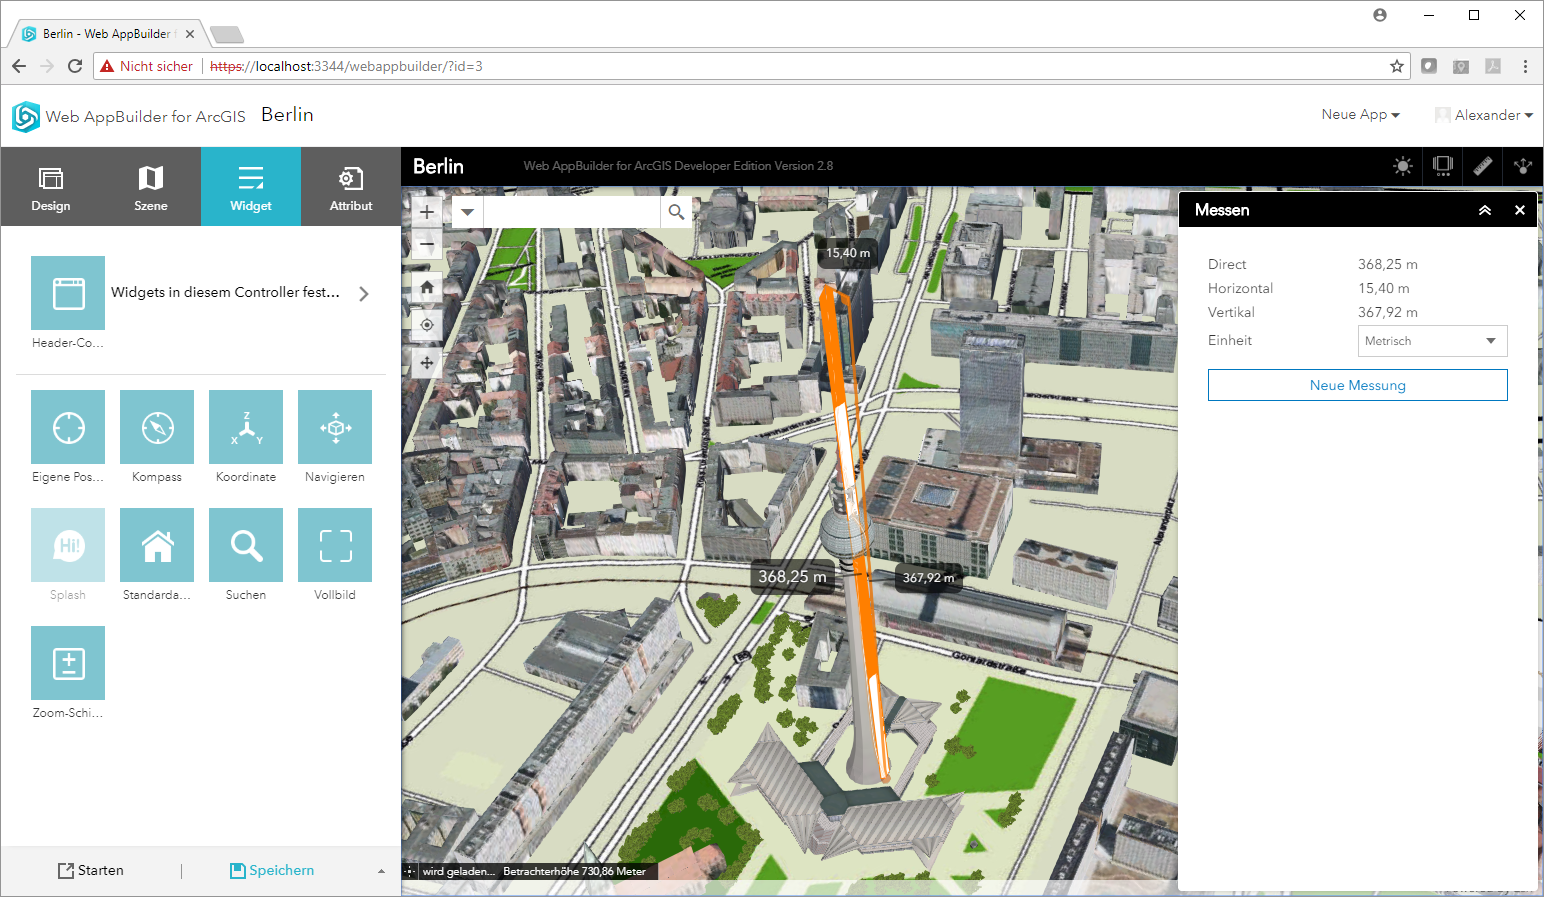Open the Neue App menu
The width and height of the screenshot is (1544, 897).
1360,115
